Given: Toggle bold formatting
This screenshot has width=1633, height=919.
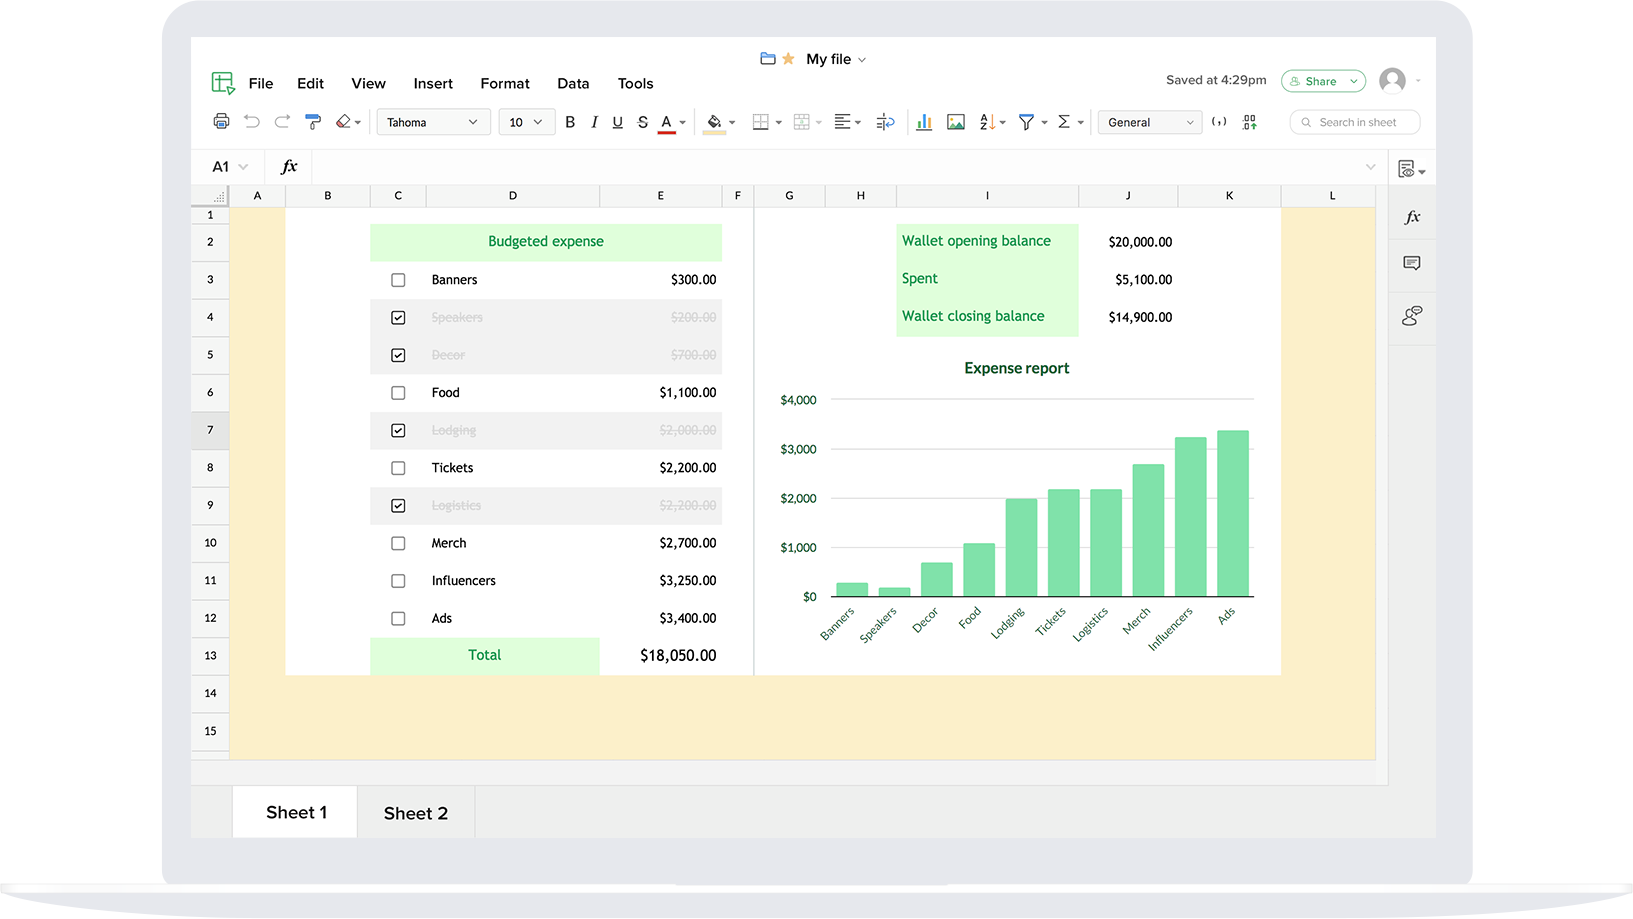Looking at the screenshot, I should [x=570, y=122].
